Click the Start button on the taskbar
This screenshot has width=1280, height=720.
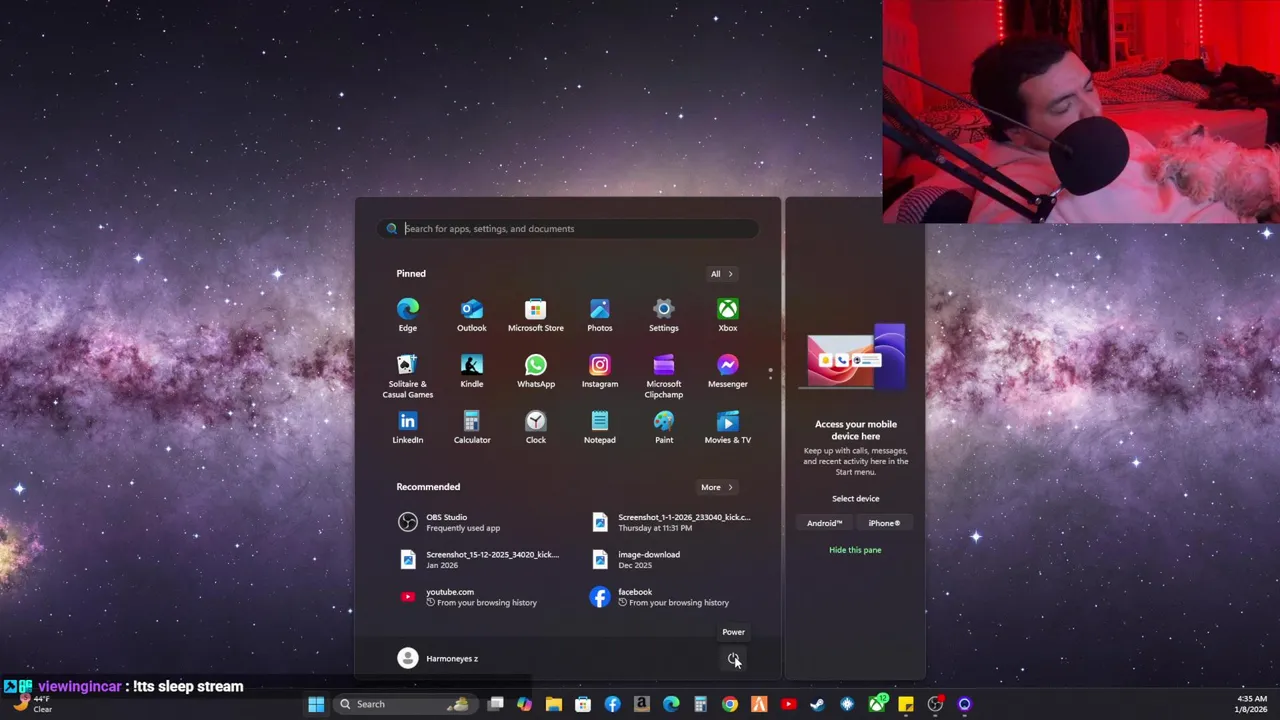316,704
